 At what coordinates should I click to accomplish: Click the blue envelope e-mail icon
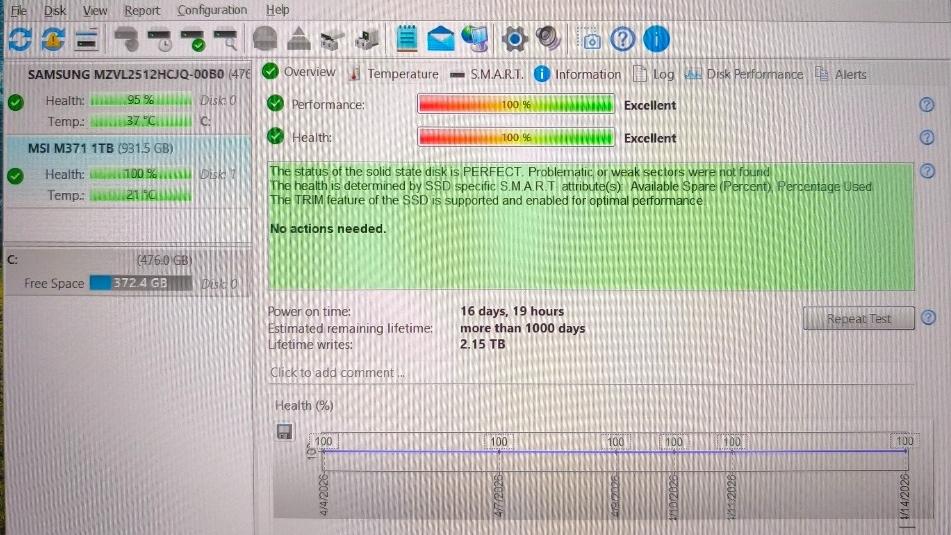pos(440,39)
